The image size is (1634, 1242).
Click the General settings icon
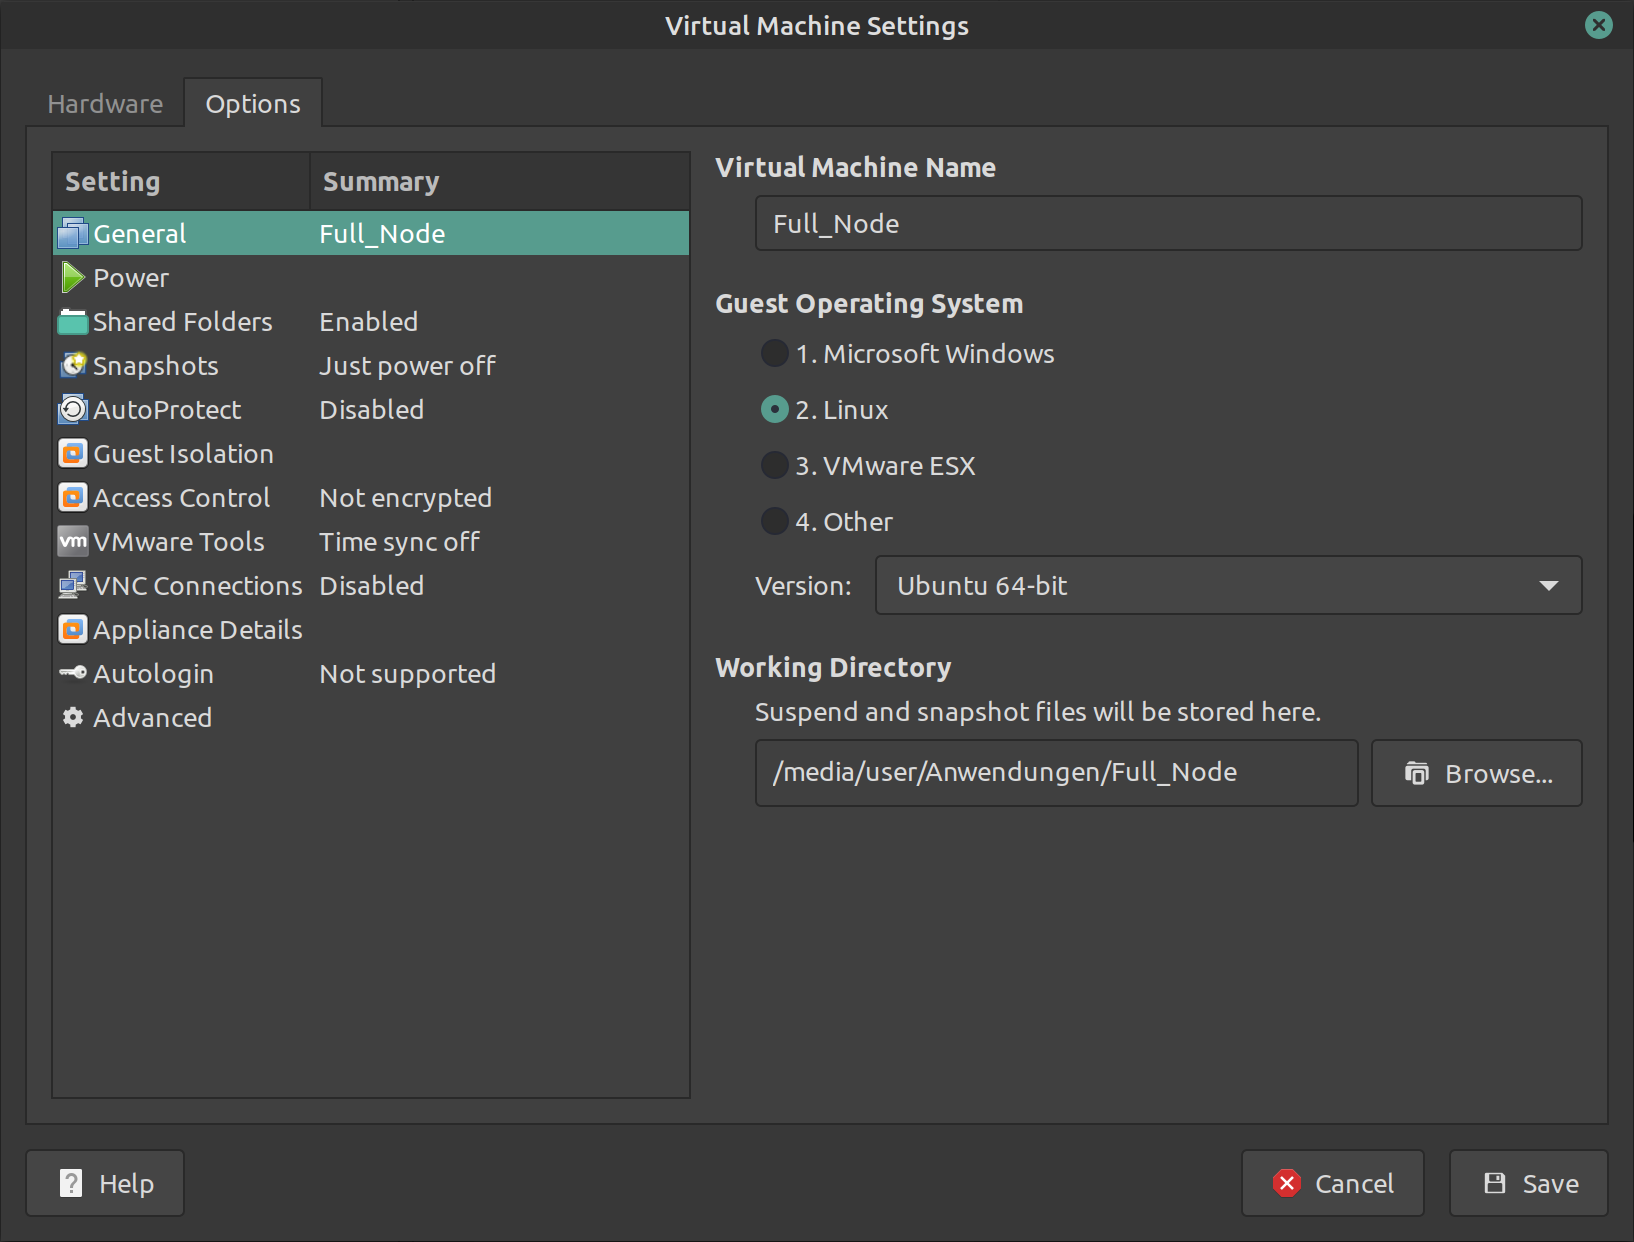coord(73,233)
